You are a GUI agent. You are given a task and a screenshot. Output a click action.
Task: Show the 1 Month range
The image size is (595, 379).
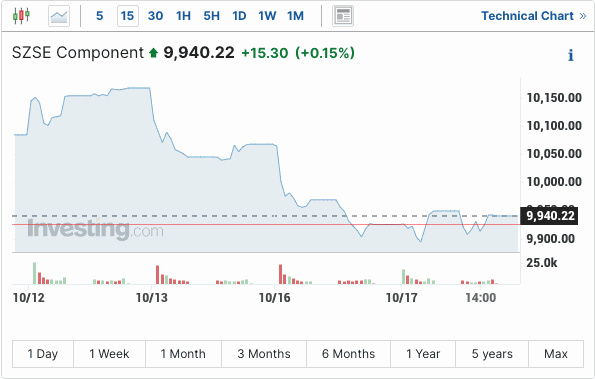click(x=183, y=354)
